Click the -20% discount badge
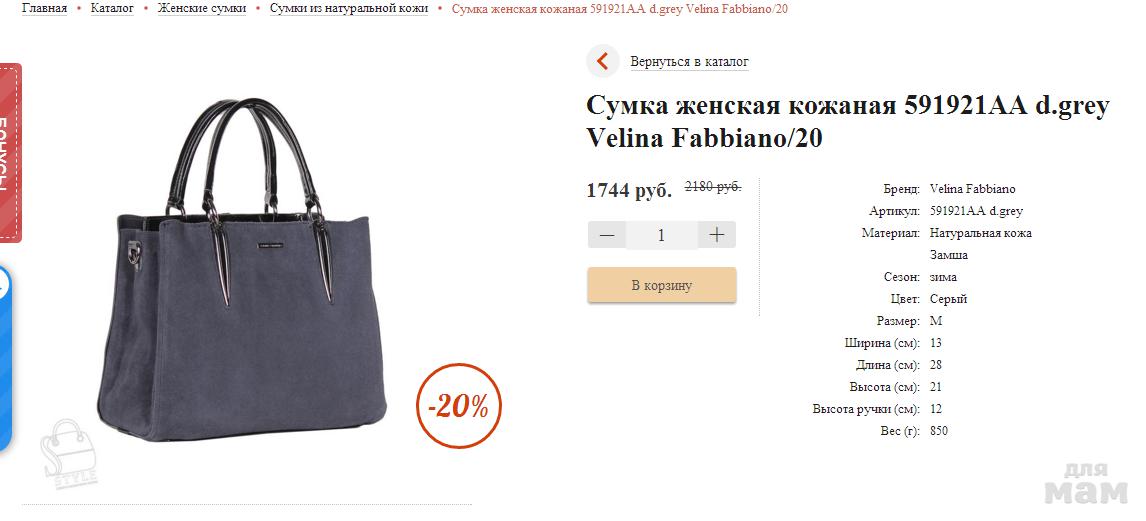 coord(459,406)
